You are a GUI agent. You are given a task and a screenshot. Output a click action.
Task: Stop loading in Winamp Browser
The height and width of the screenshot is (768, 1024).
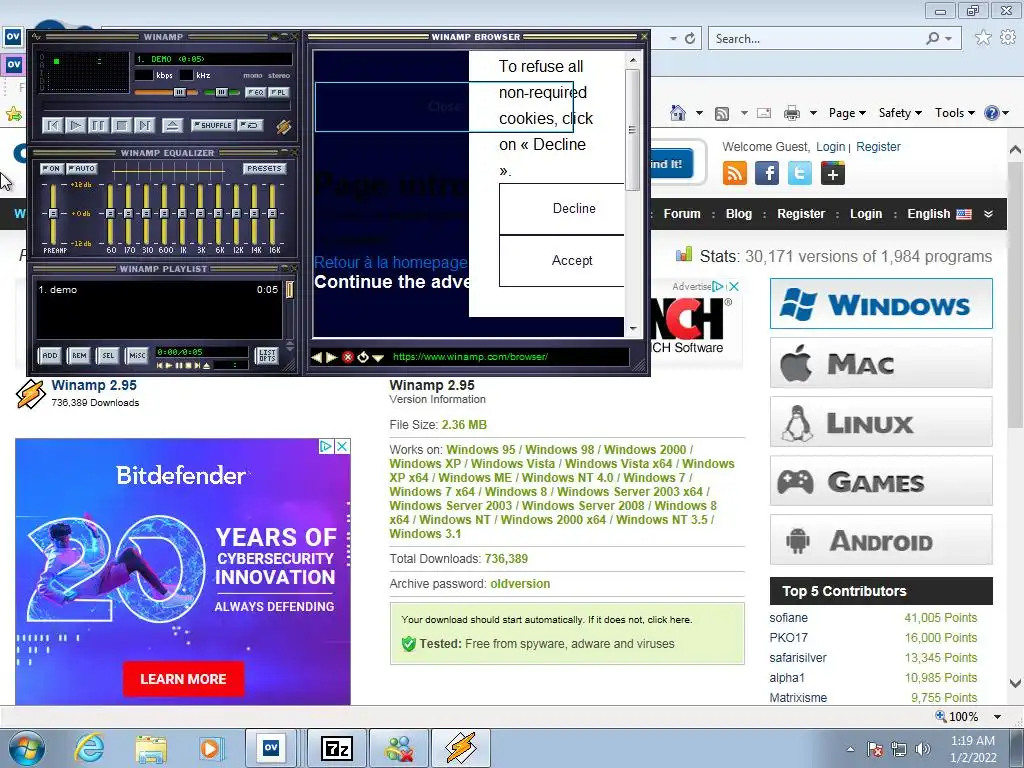347,357
